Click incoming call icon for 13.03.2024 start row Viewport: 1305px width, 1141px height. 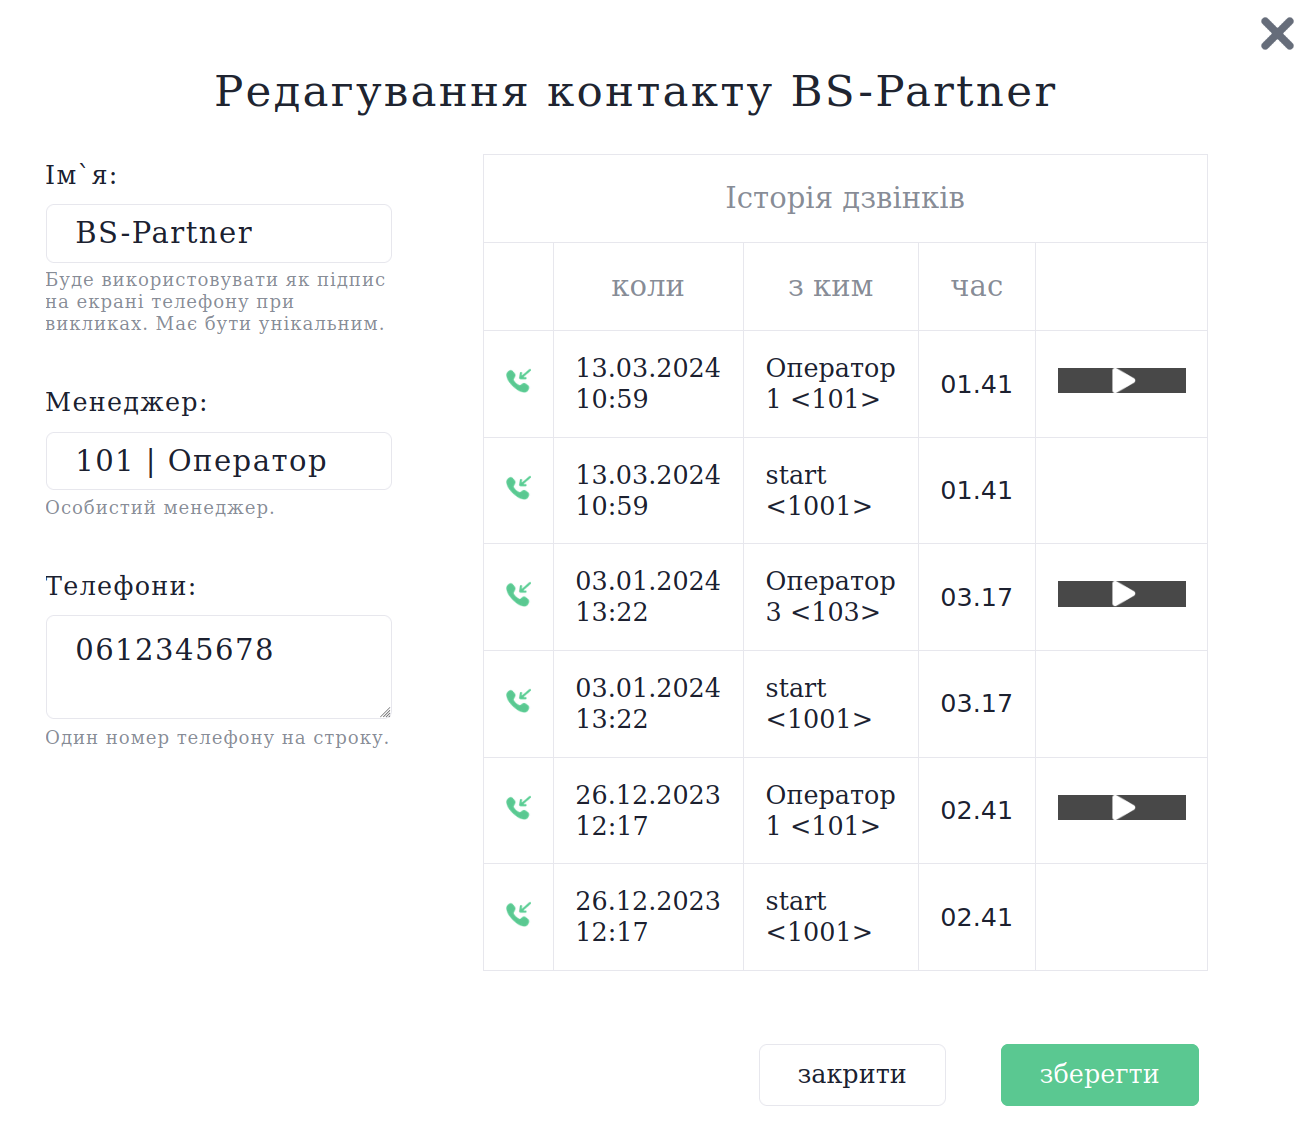[x=518, y=488]
